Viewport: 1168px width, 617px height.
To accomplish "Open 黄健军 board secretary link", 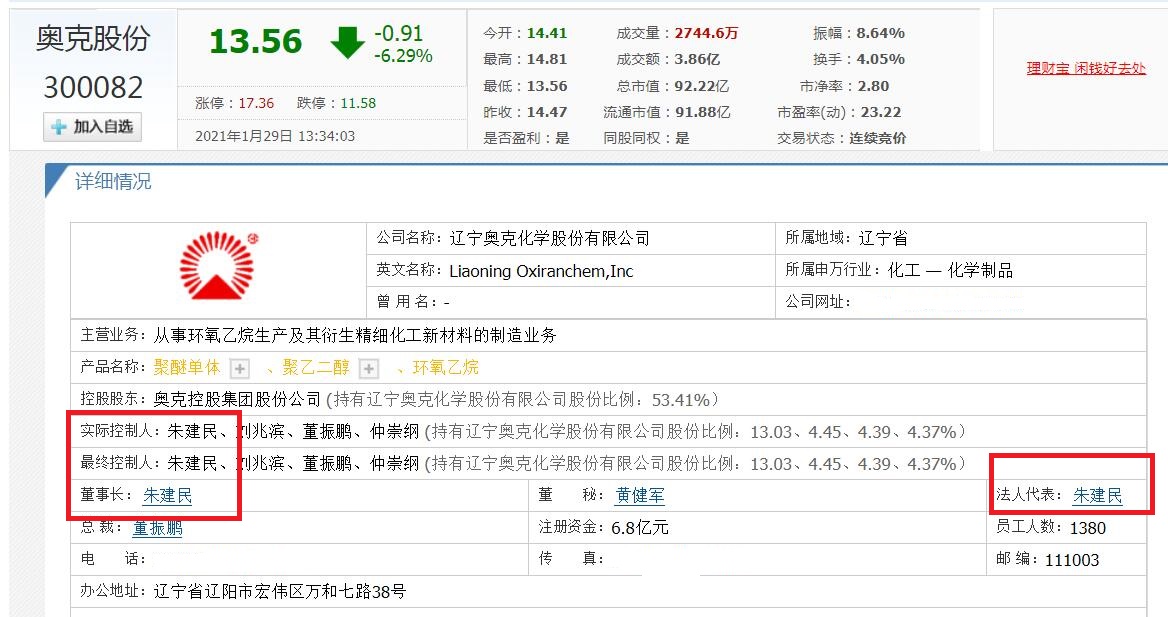I will click(x=640, y=496).
